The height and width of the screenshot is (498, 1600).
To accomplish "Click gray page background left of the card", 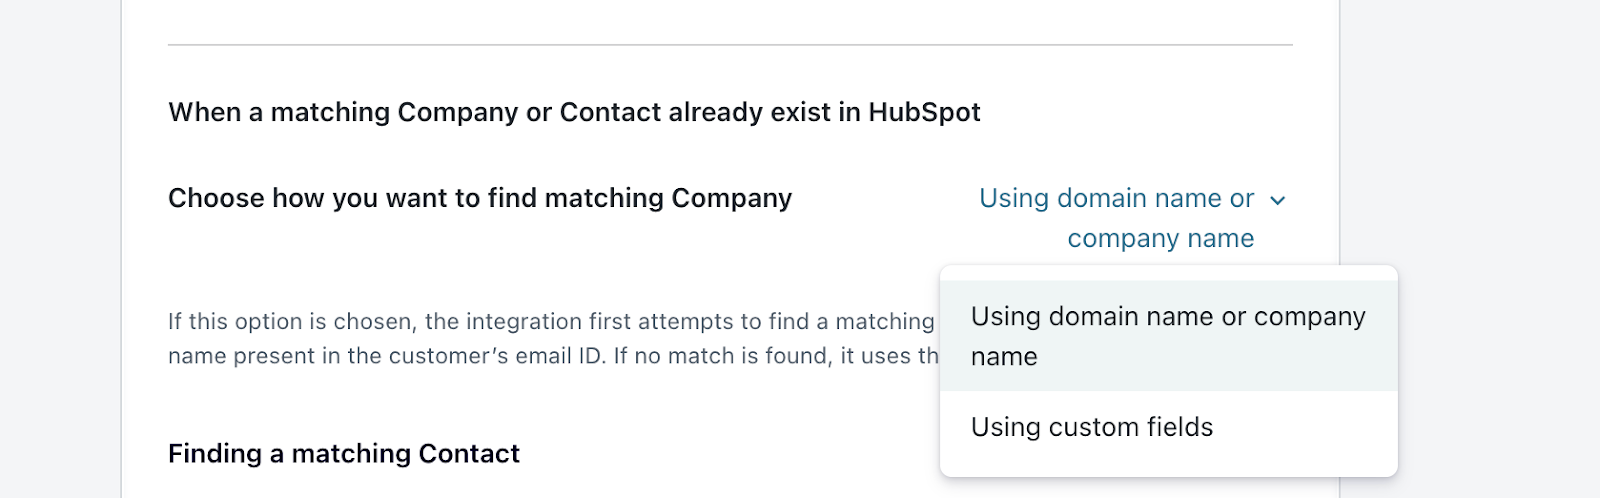I will (x=60, y=250).
